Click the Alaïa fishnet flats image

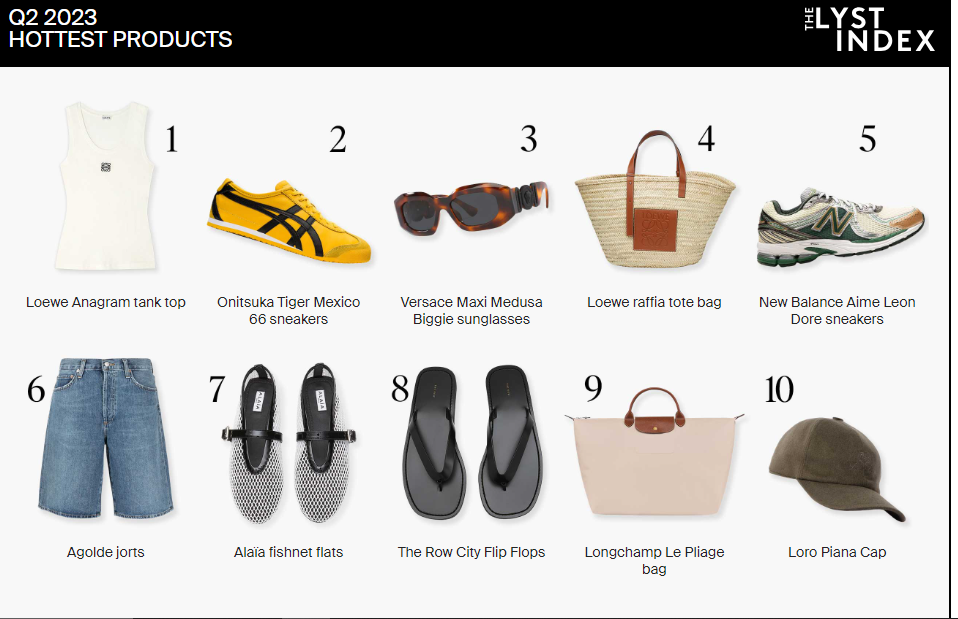pos(289,443)
